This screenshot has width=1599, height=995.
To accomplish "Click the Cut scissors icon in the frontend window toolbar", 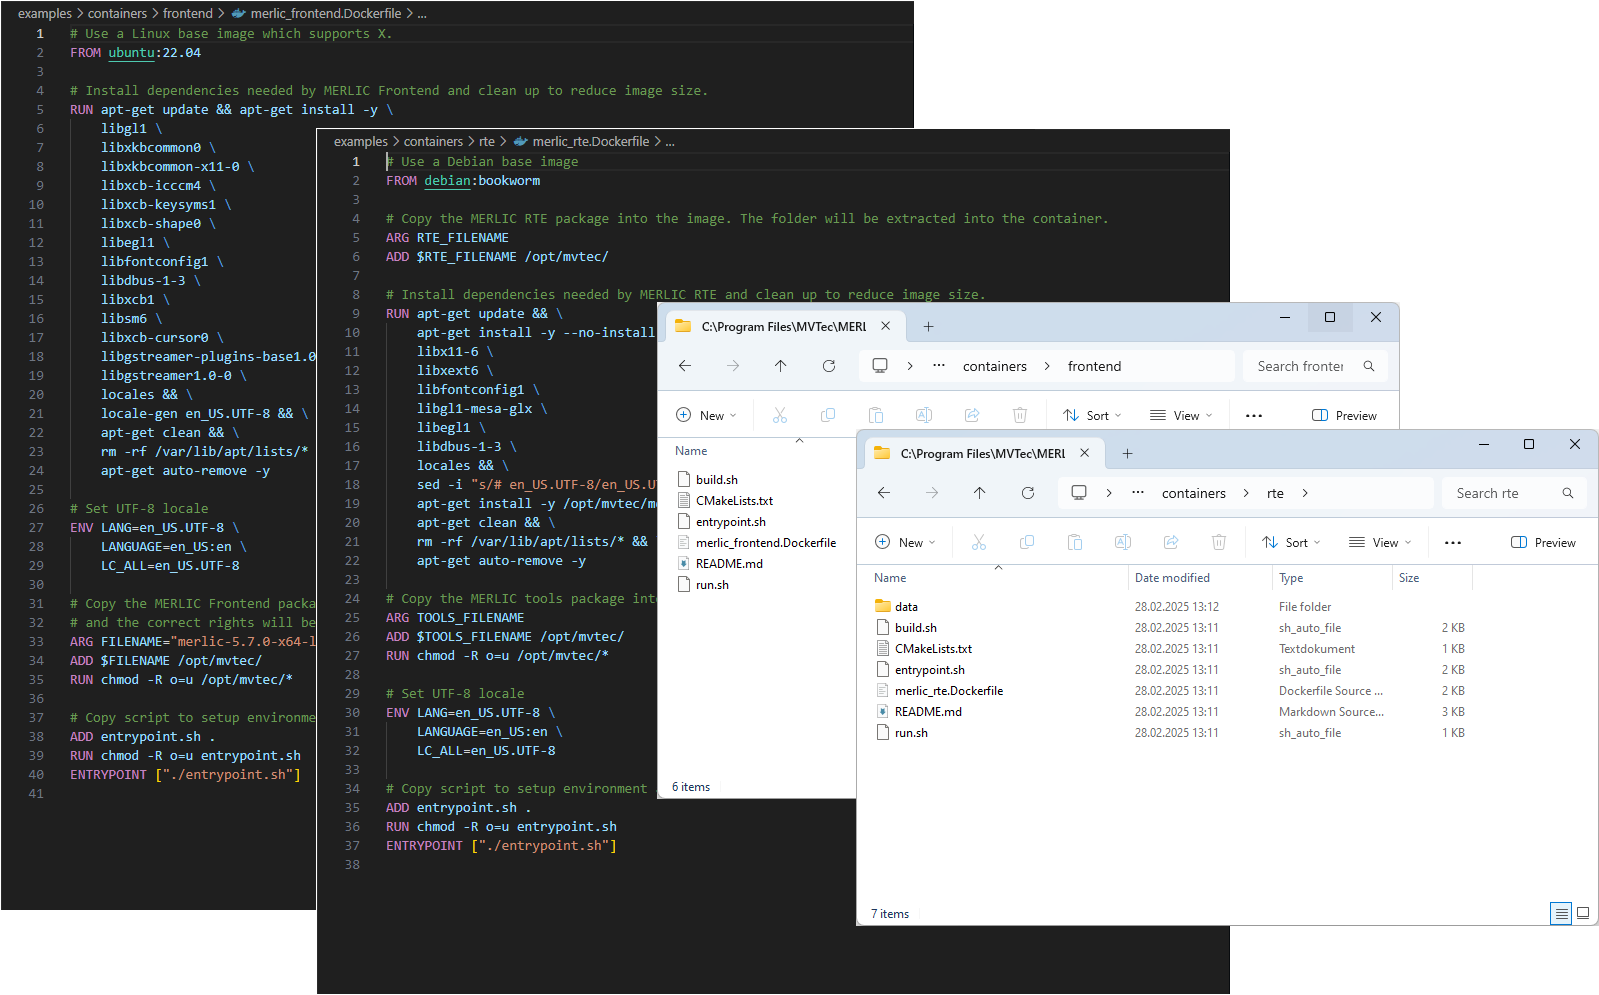I will click(x=780, y=415).
